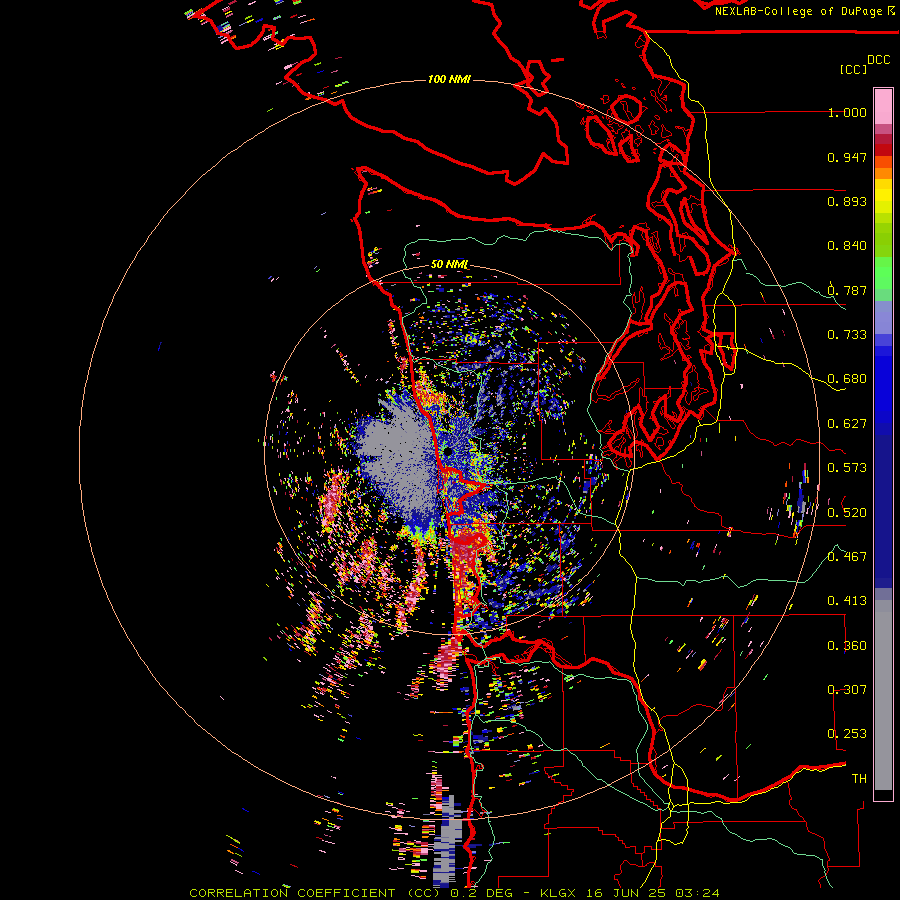Select the 0.840 legend value
This screenshot has height=900, width=900.
pyautogui.click(x=847, y=246)
